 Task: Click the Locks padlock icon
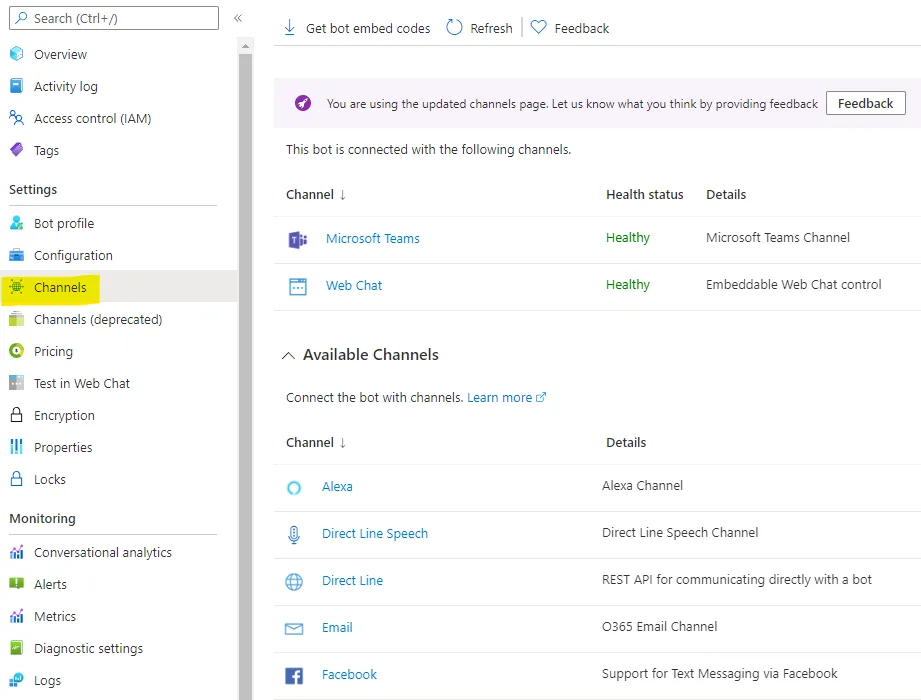point(16,479)
